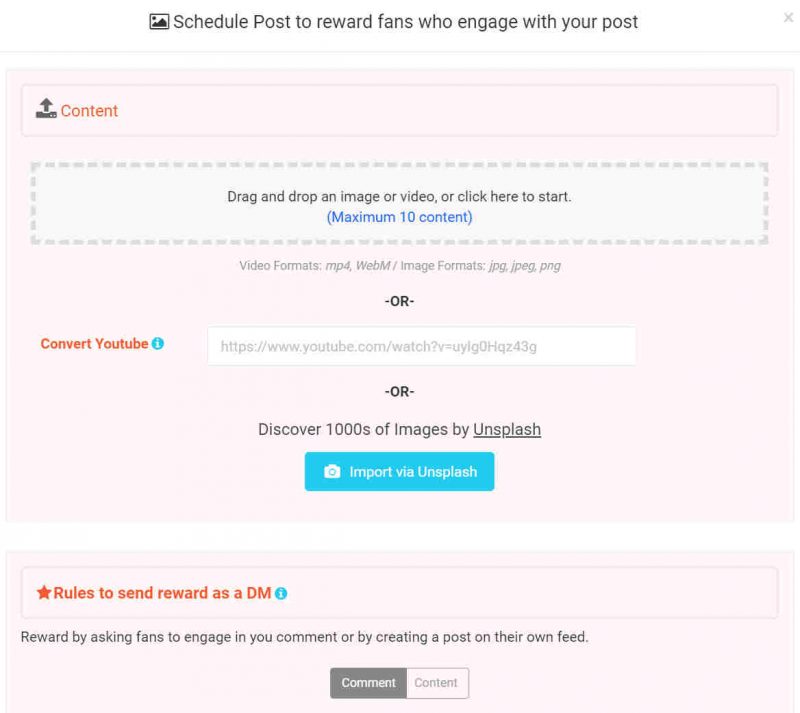800x713 pixels.
Task: Click the upload icon next to Content
Action: 46,108
